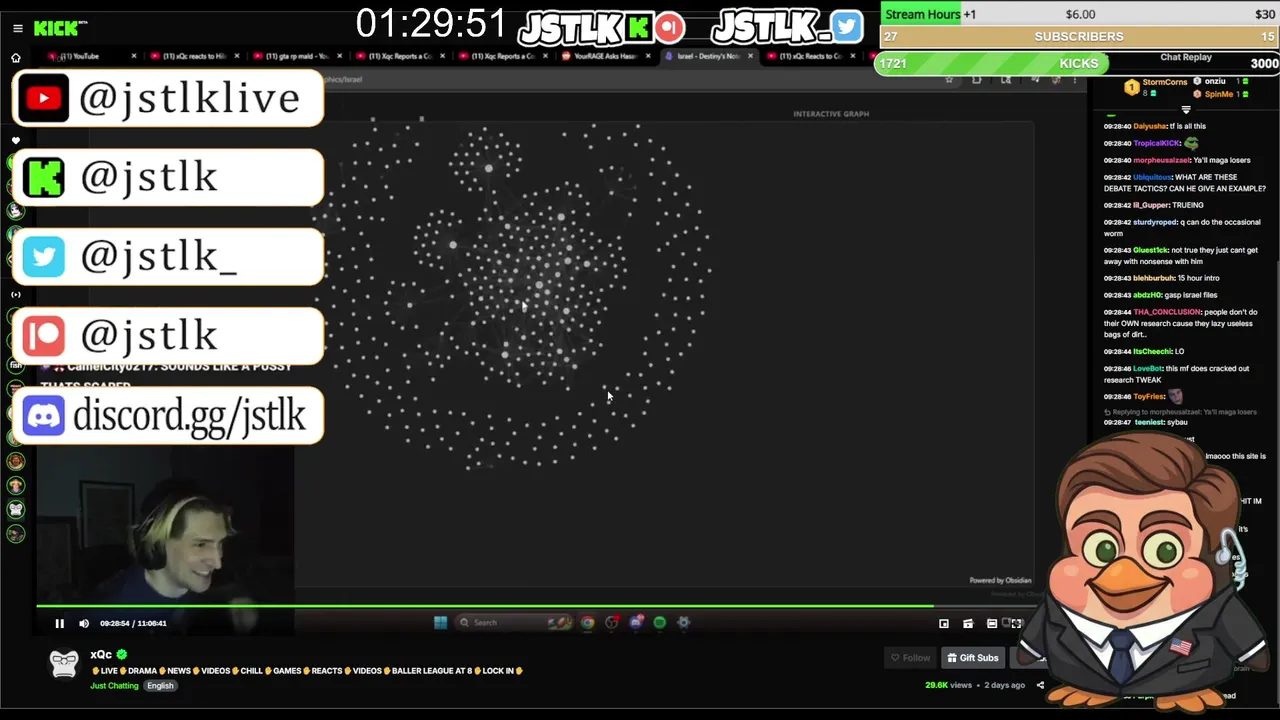Open SpinMe in the gift leaderboard
This screenshot has height=720, width=1280.
pos(1218,94)
